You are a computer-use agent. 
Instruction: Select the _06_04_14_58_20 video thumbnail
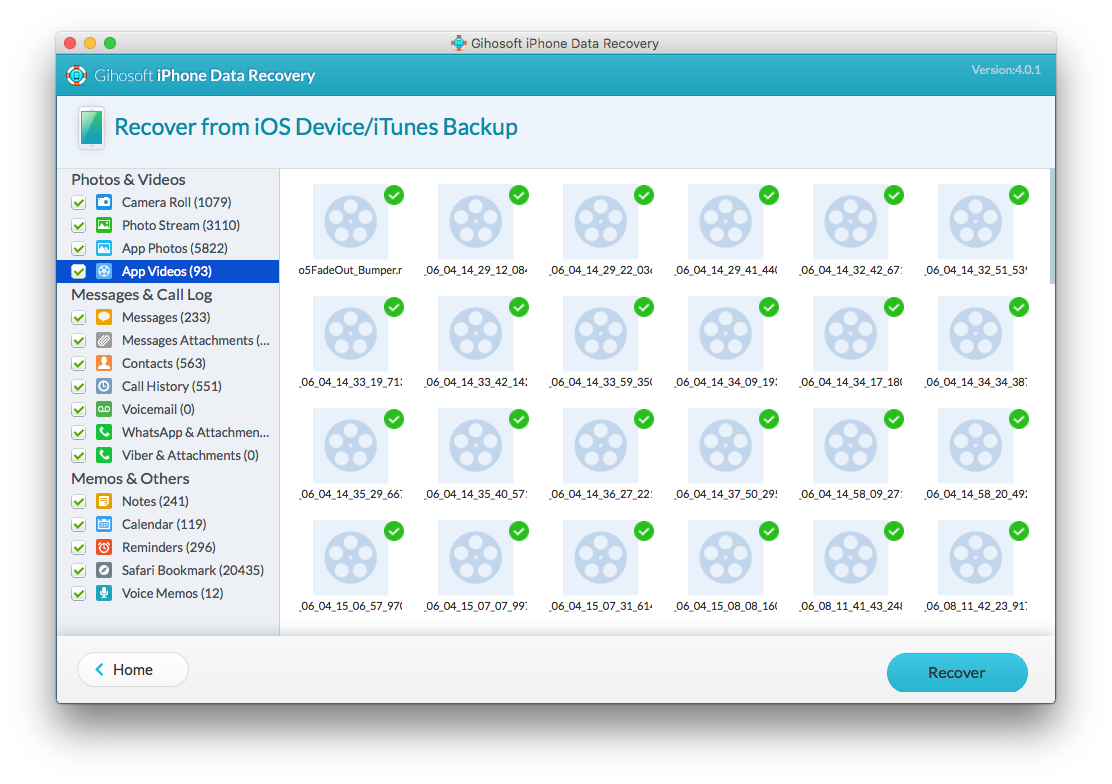pos(976,446)
